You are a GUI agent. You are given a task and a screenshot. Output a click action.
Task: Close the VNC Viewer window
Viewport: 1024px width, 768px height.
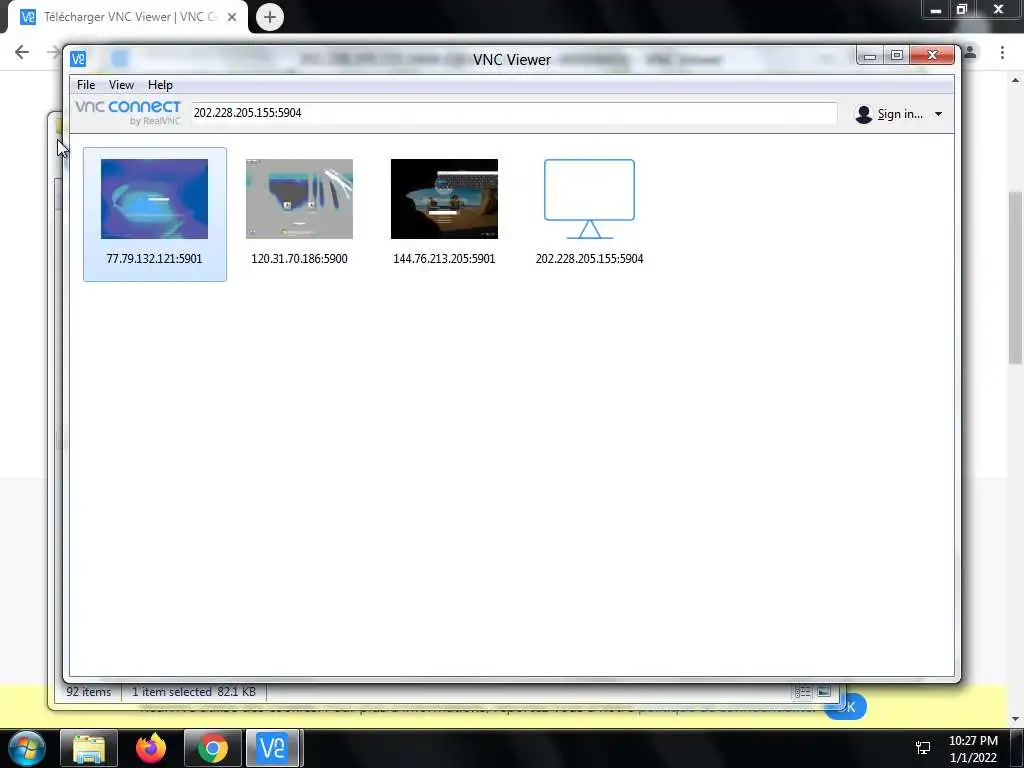point(932,56)
